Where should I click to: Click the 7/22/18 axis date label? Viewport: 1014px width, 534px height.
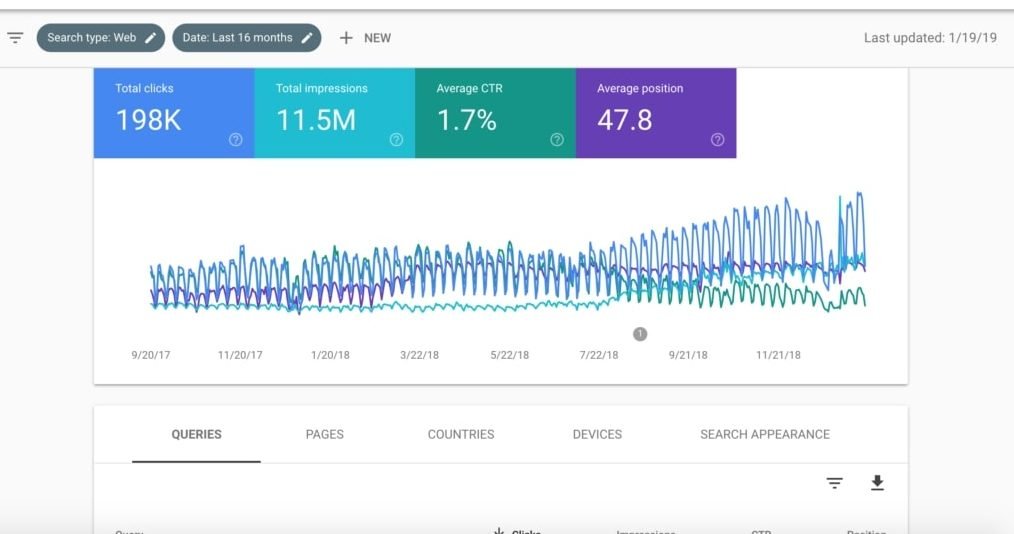(599, 355)
